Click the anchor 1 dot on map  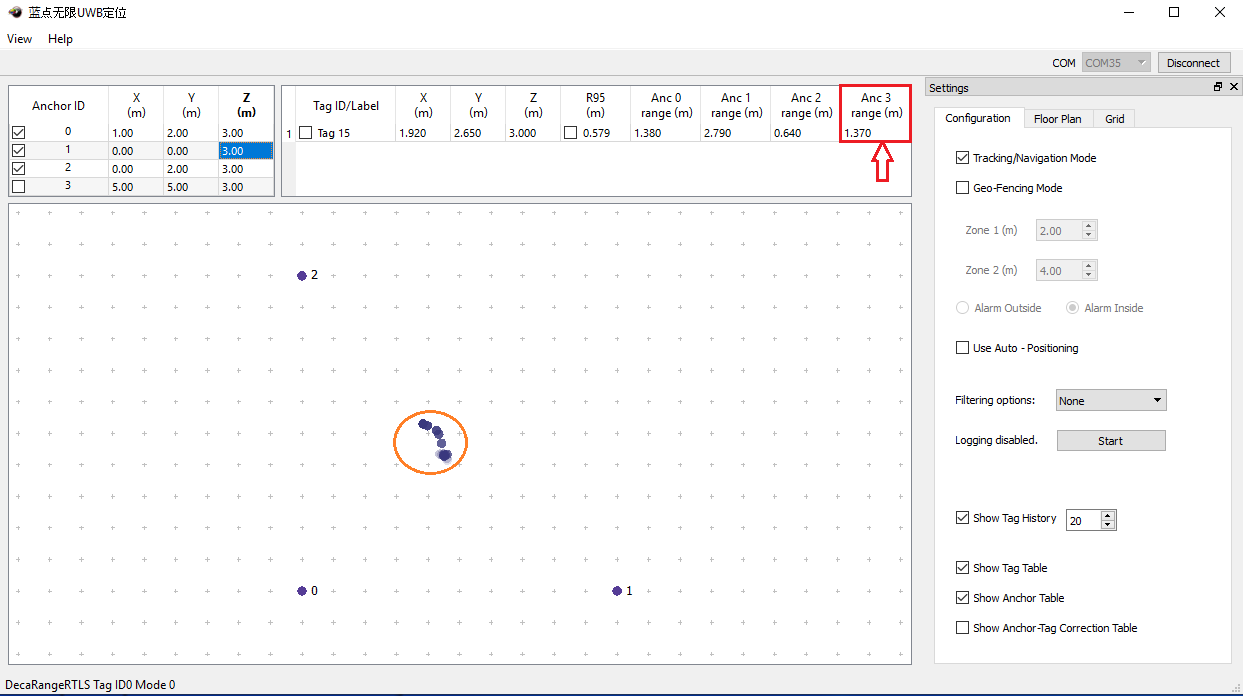[617, 591]
